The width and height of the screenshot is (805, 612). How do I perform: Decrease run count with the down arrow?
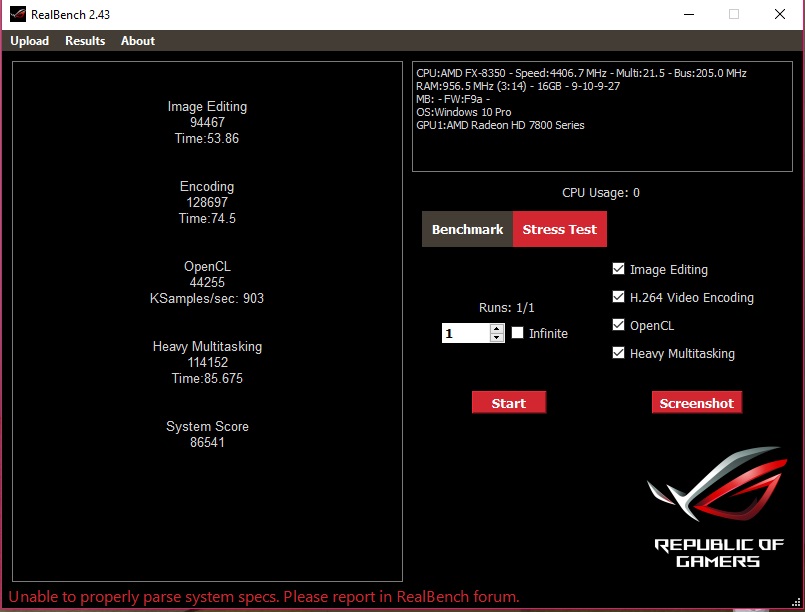pos(497,338)
